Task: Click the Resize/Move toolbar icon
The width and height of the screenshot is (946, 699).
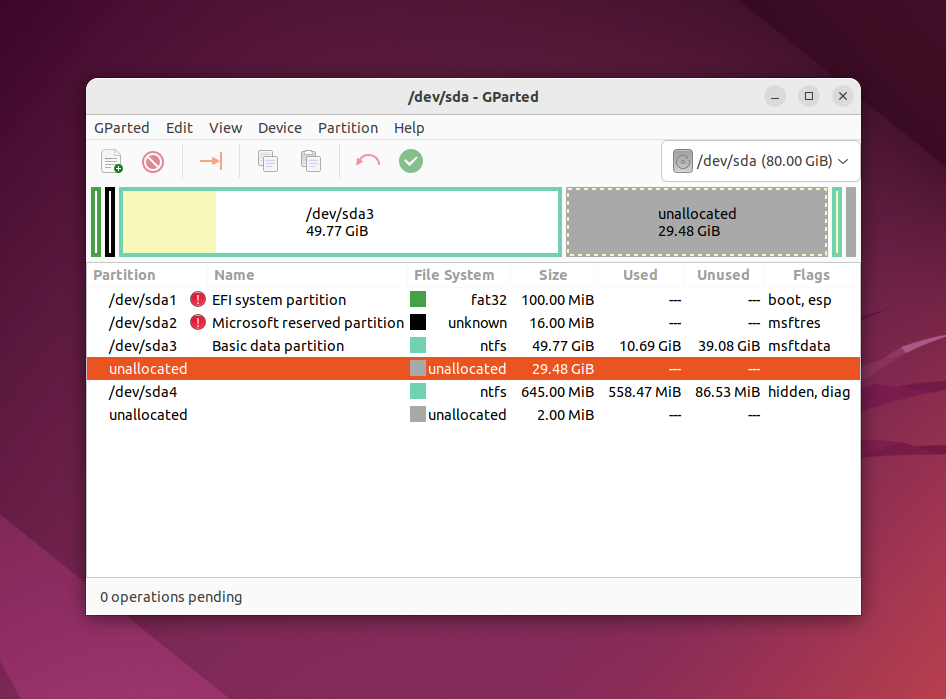Action: click(x=211, y=161)
